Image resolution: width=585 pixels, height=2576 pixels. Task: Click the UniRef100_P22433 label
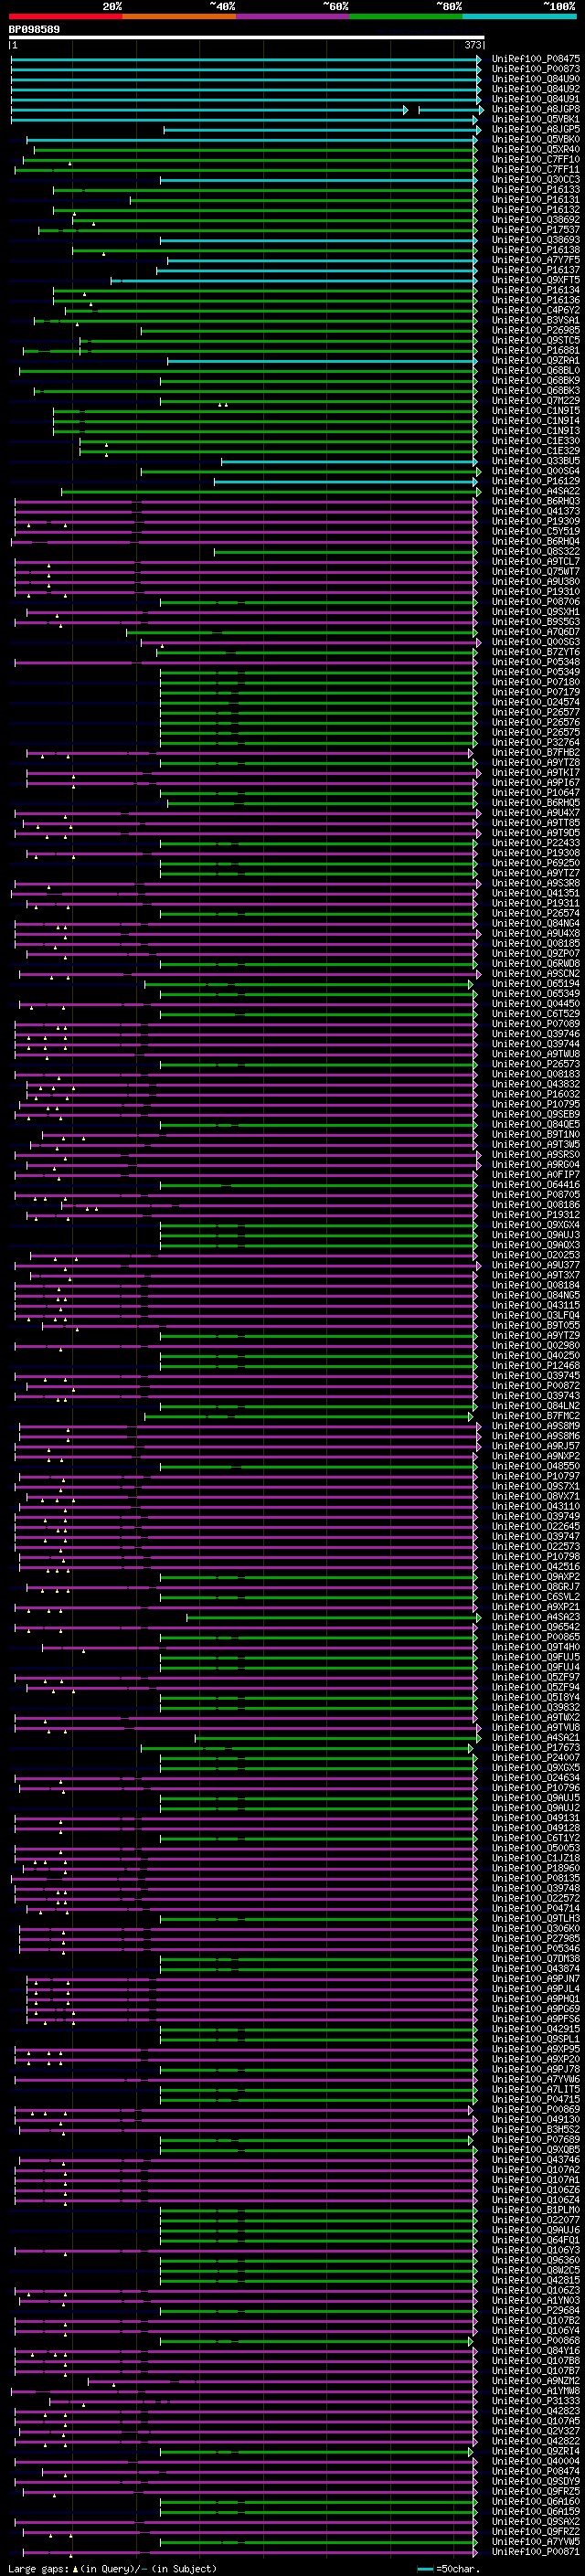[x=536, y=842]
